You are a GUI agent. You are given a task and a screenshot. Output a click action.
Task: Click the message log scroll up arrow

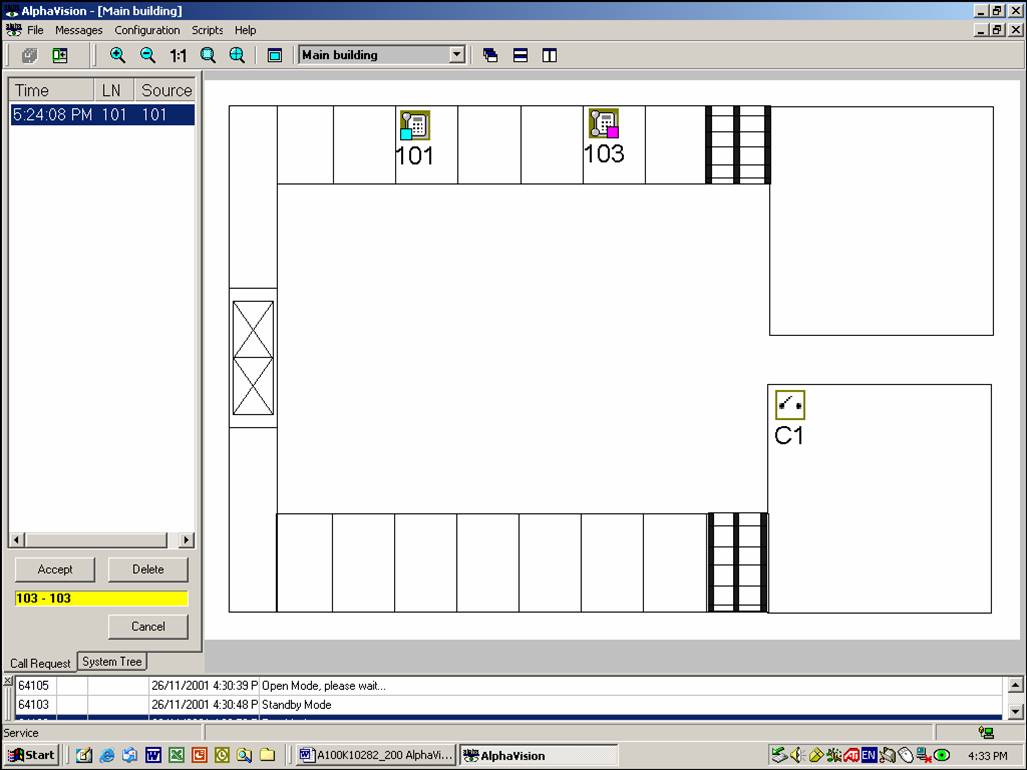(x=1015, y=685)
